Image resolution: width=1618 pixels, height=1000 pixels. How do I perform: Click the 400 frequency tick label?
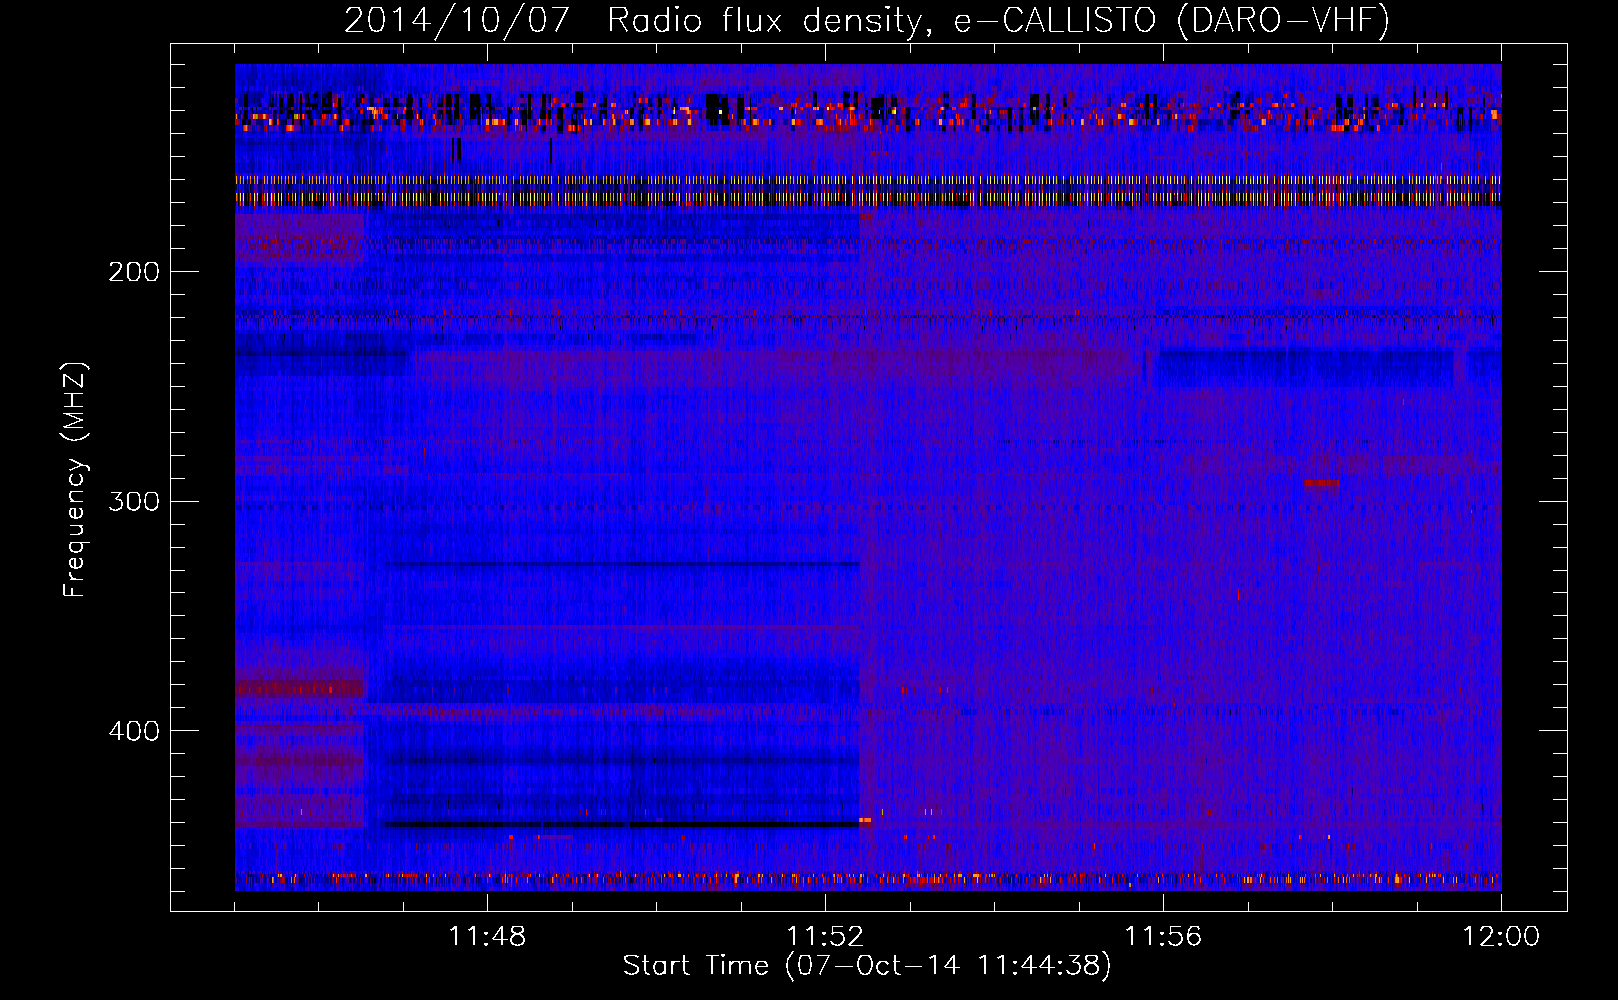[x=133, y=731]
